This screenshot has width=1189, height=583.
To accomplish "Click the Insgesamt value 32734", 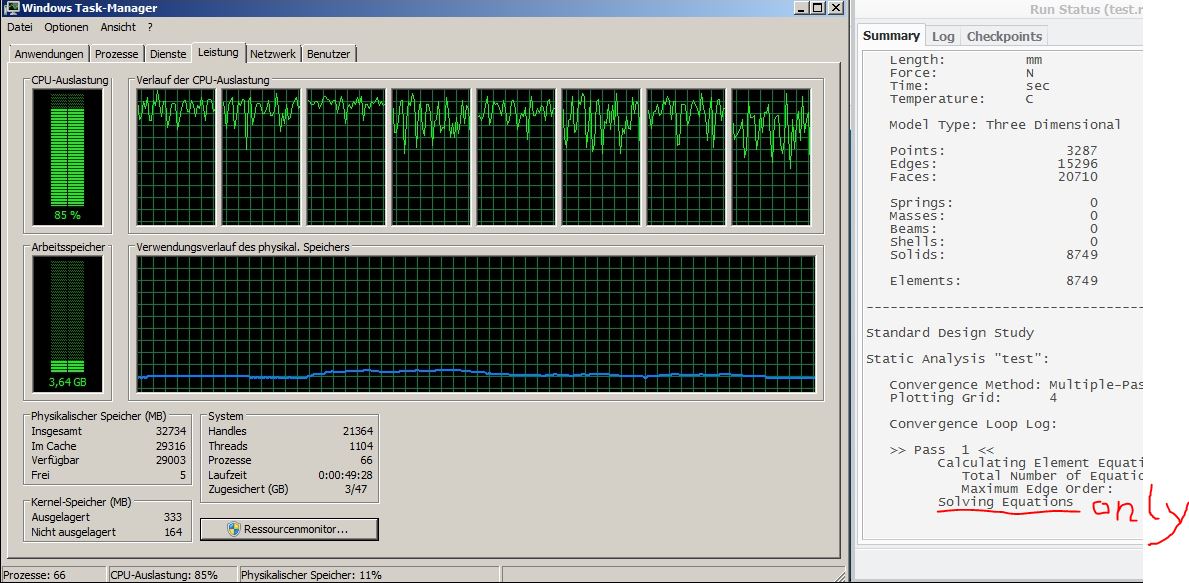I will click(x=171, y=431).
